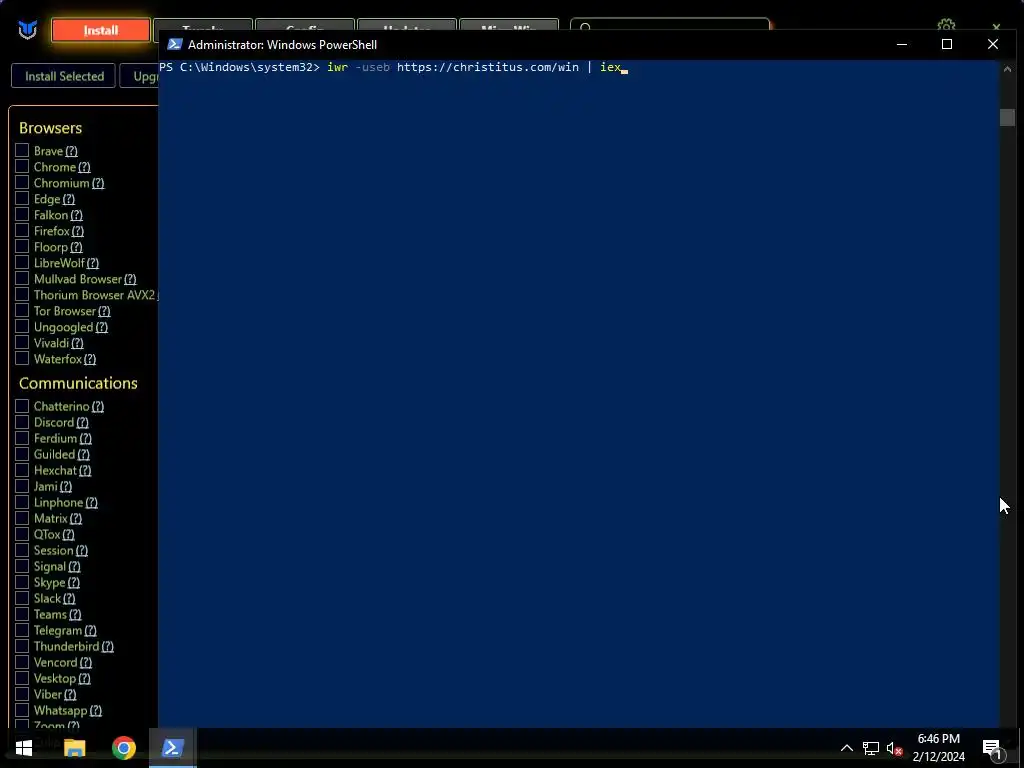1024x768 pixels.
Task: Switch to the Install tab
Action: (101, 30)
